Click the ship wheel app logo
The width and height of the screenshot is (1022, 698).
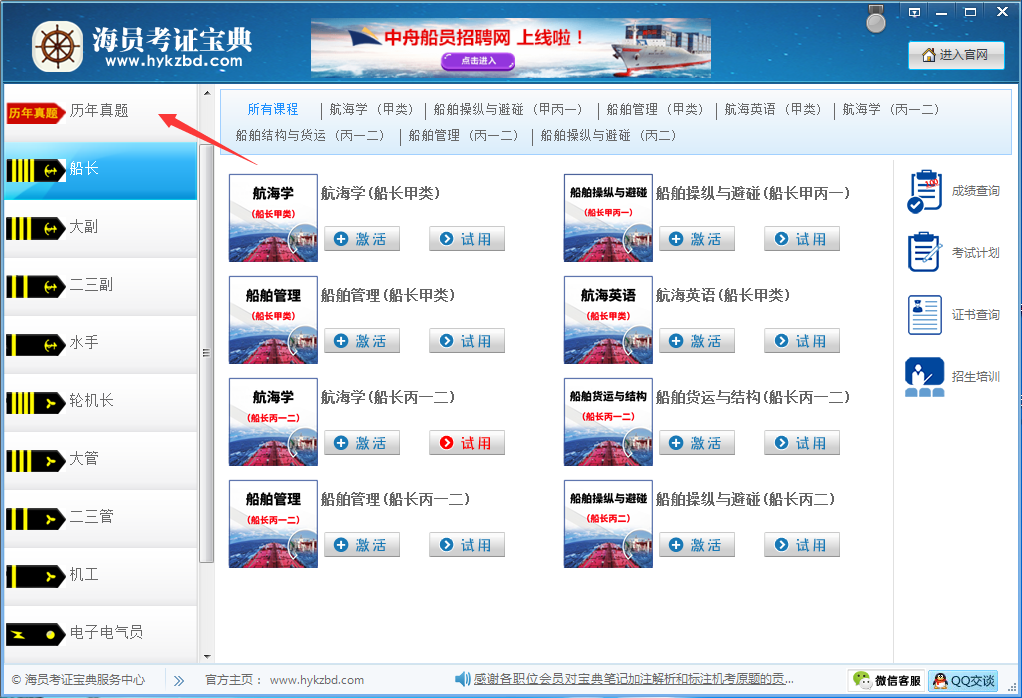point(57,46)
